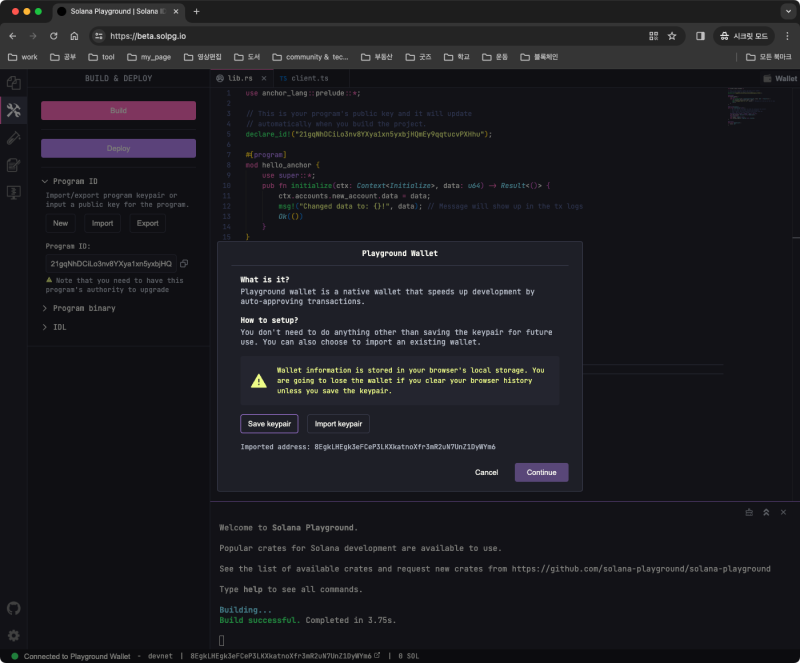Expand the IDL section
This screenshot has width=800, height=663.
pos(54,327)
